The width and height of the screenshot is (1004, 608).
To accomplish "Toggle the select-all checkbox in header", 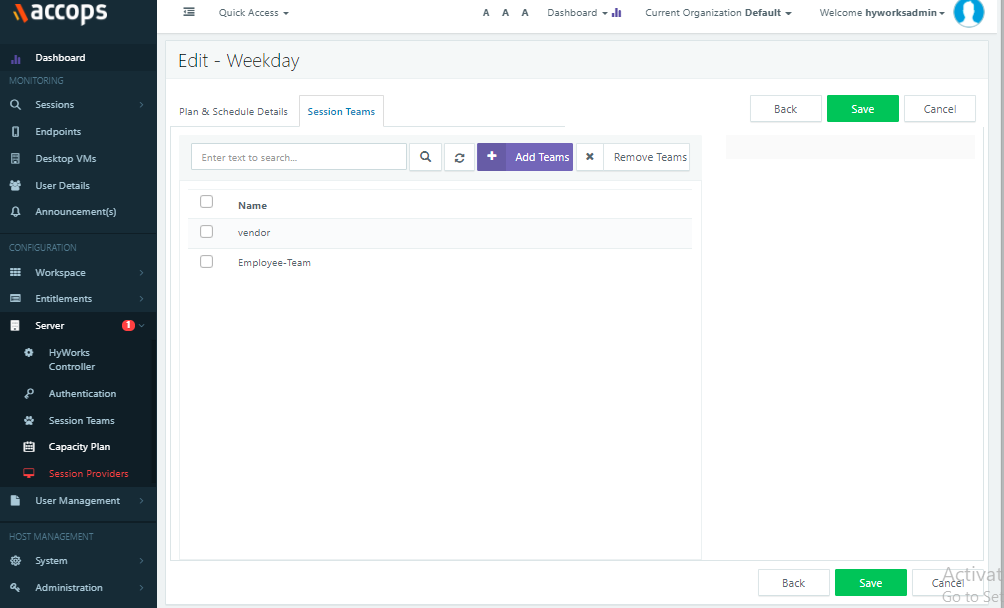I will (x=207, y=202).
